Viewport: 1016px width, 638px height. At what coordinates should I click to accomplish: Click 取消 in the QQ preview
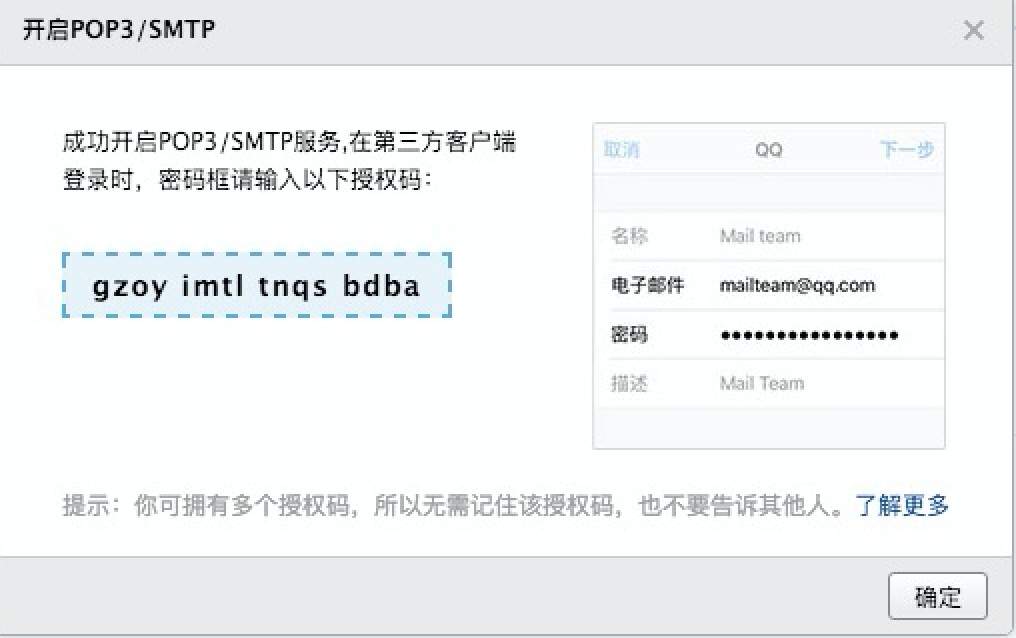621,150
